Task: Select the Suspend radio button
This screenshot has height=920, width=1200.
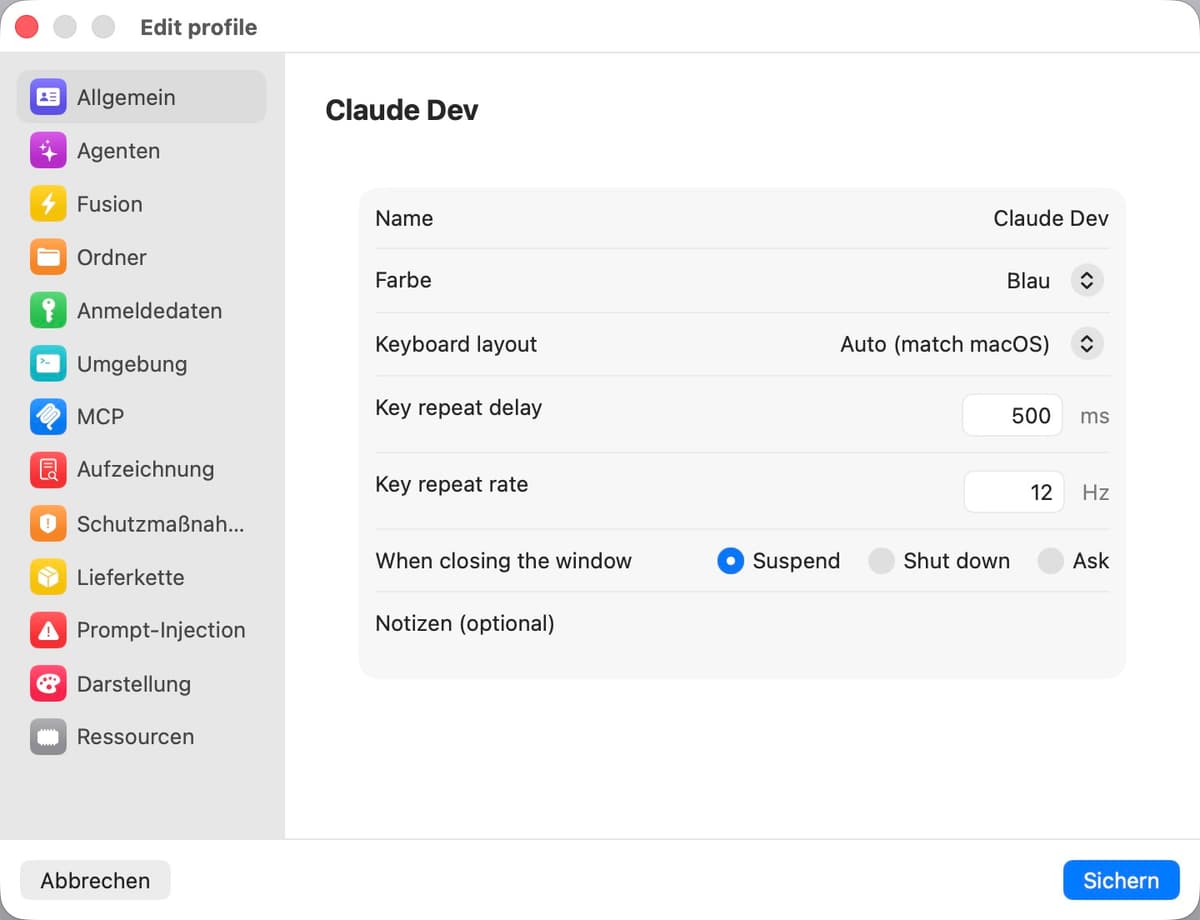Action: point(731,561)
